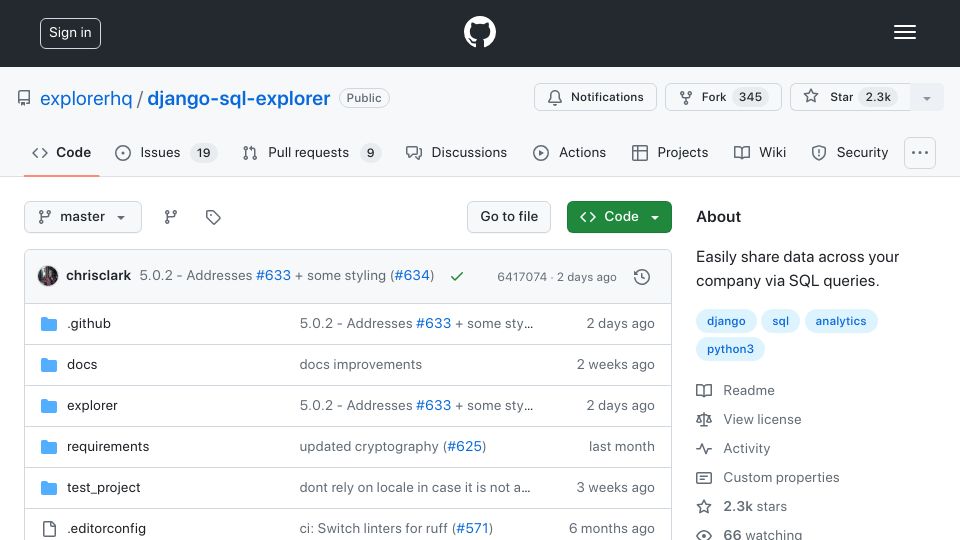960x540 pixels.
Task: Open the explorer folder
Action: pyautogui.click(x=92, y=405)
